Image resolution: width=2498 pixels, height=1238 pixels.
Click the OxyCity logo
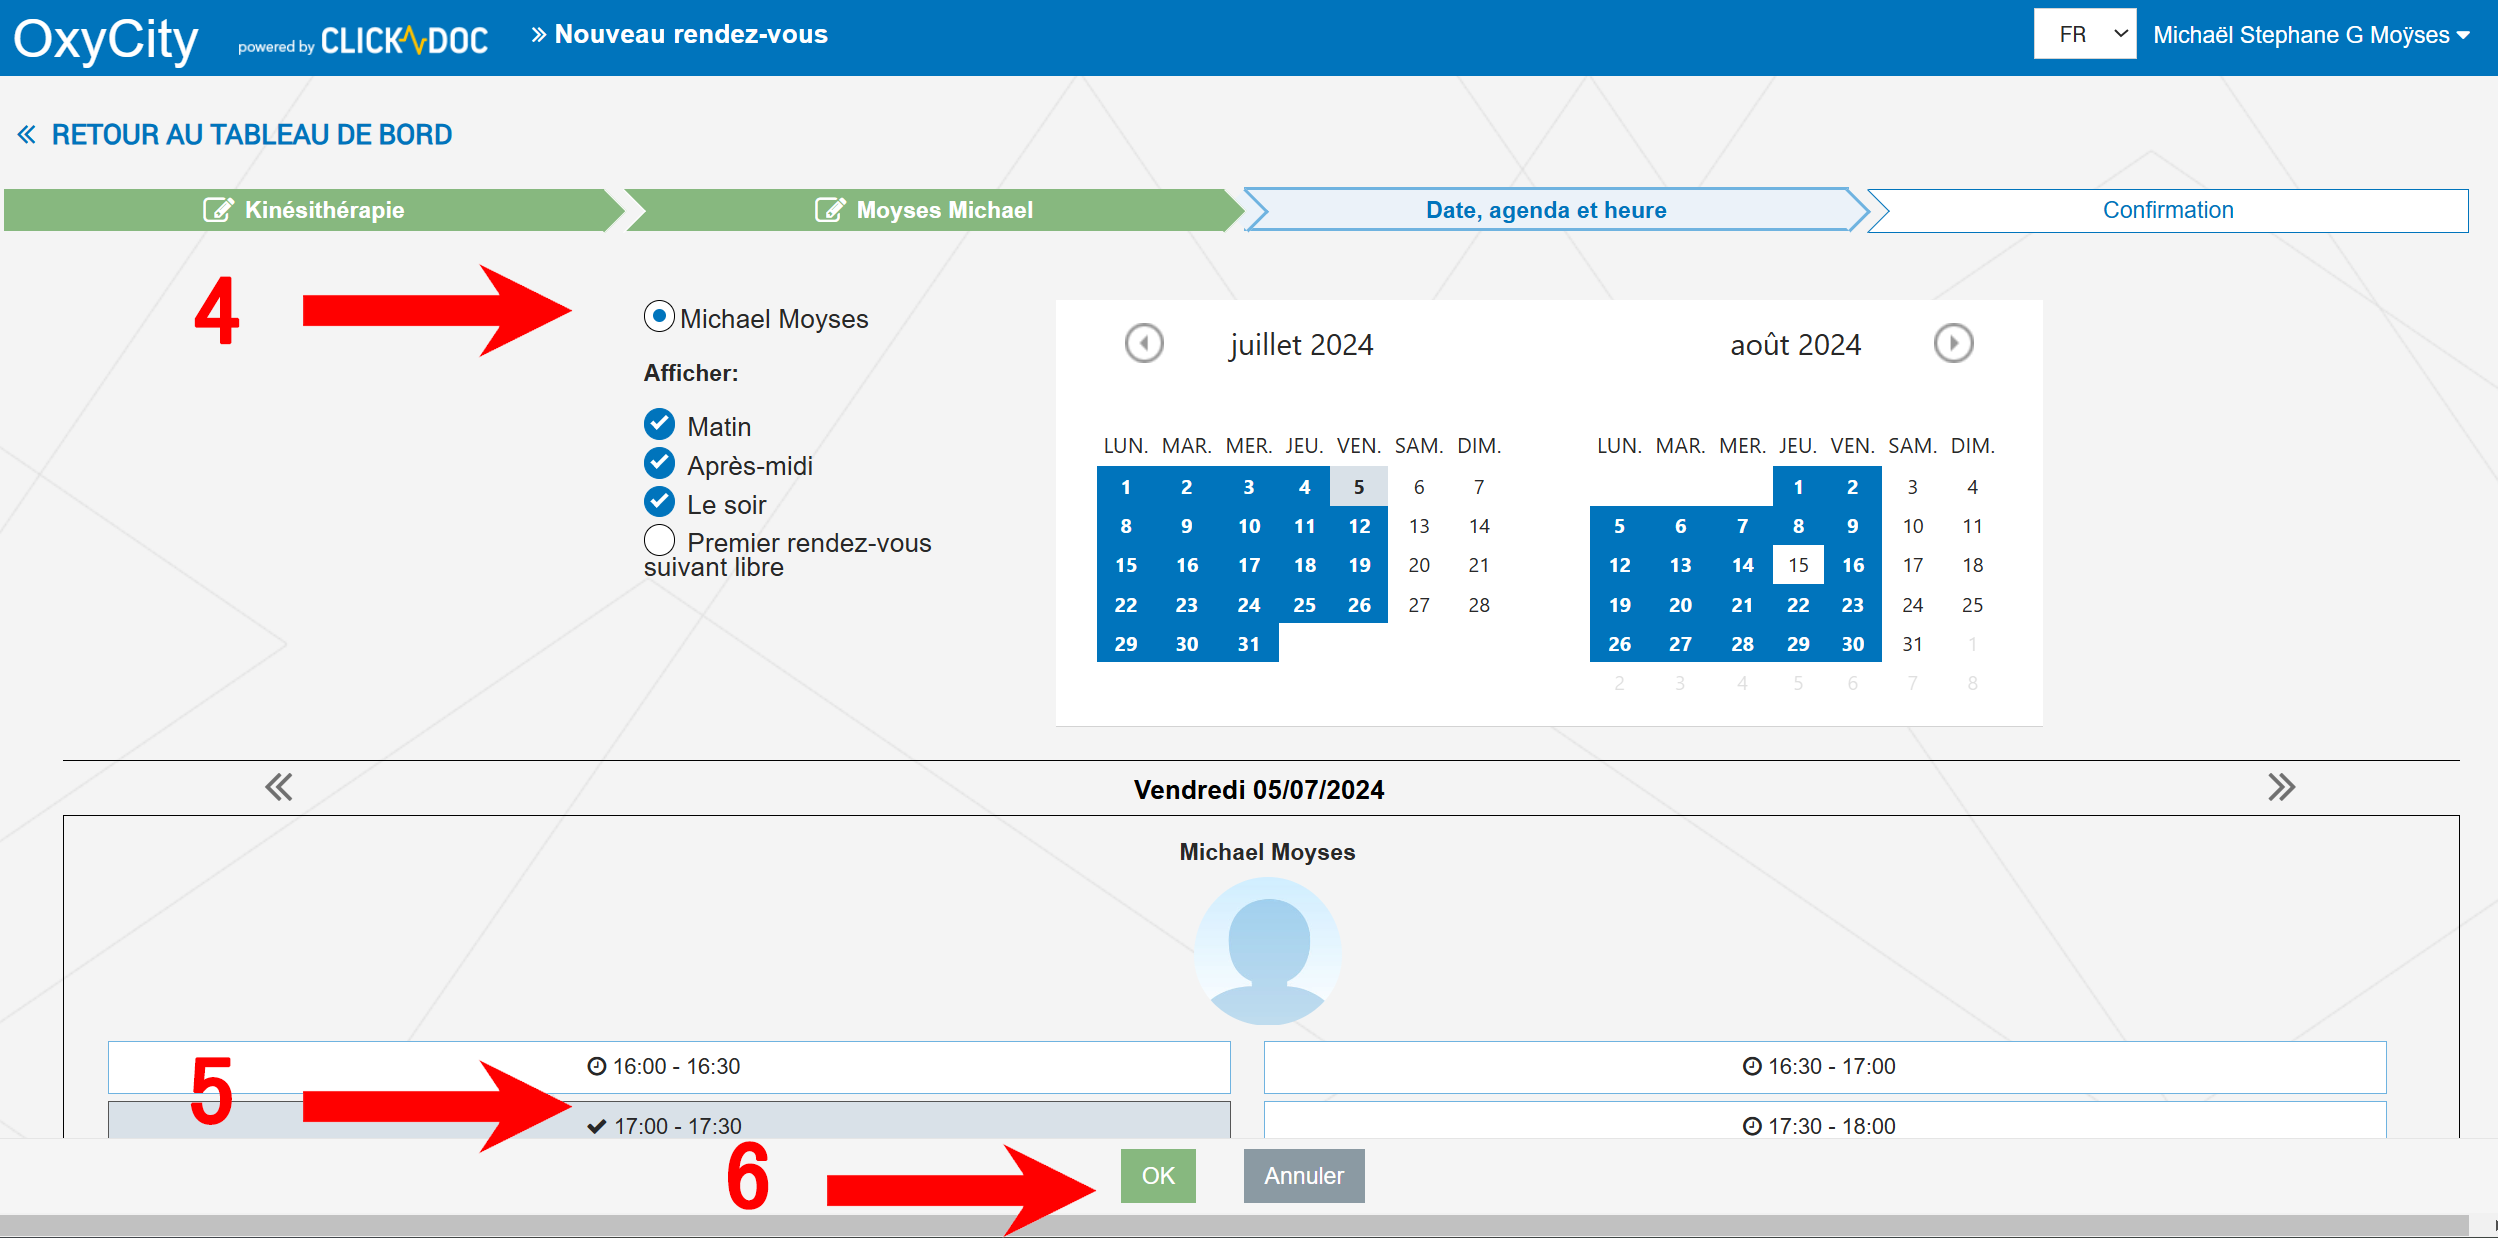click(106, 40)
